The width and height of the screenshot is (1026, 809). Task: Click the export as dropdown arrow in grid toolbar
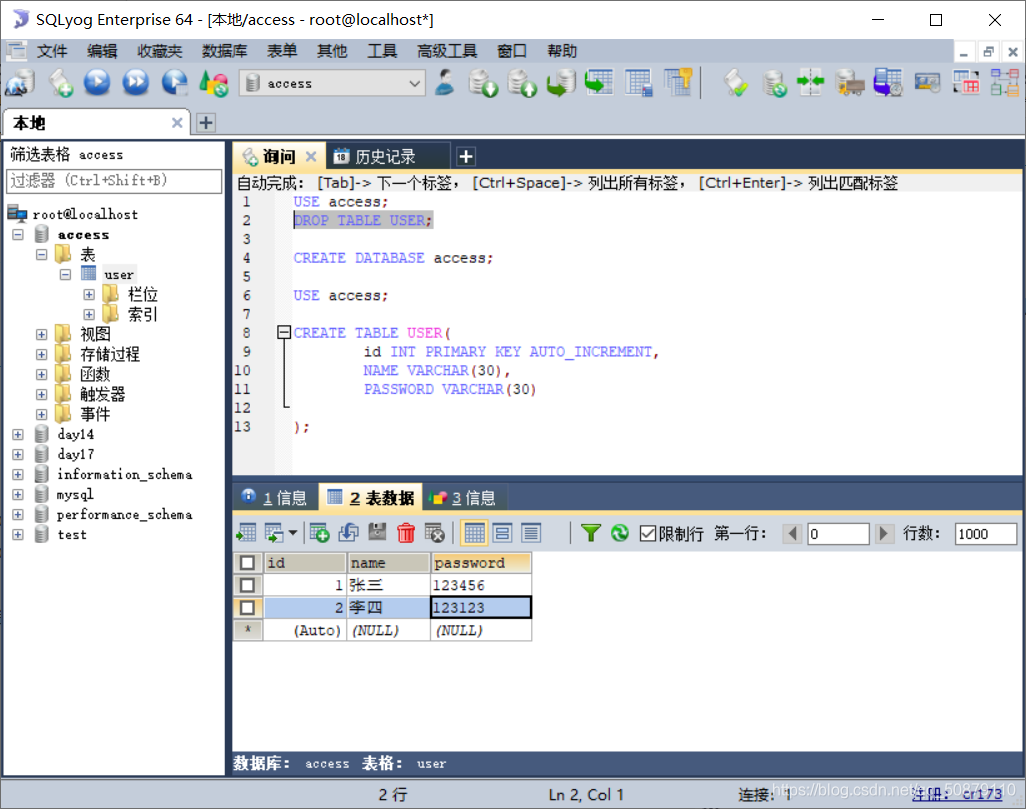pyautogui.click(x=292, y=533)
